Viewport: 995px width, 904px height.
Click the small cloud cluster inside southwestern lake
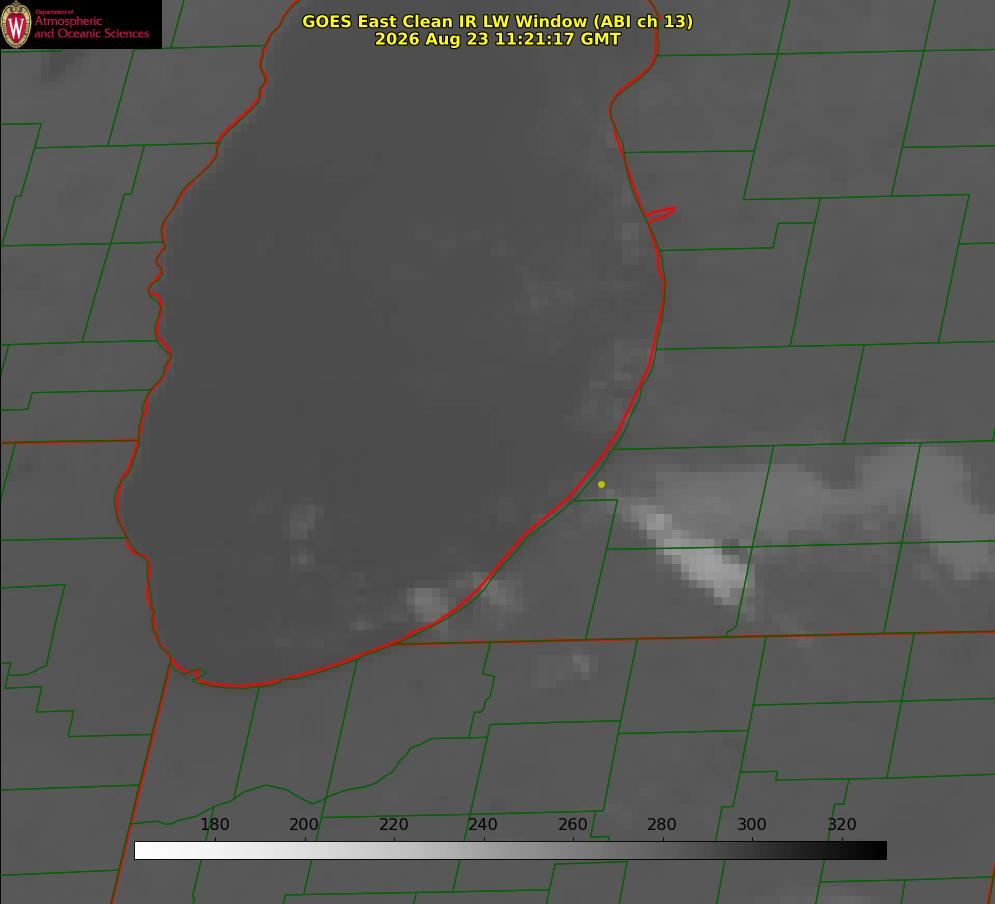tap(303, 525)
